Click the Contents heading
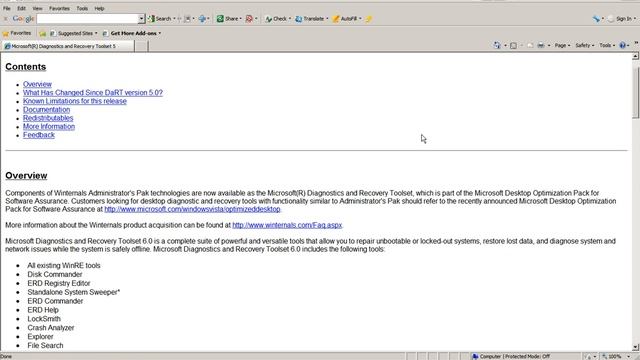 pyautogui.click(x=26, y=67)
